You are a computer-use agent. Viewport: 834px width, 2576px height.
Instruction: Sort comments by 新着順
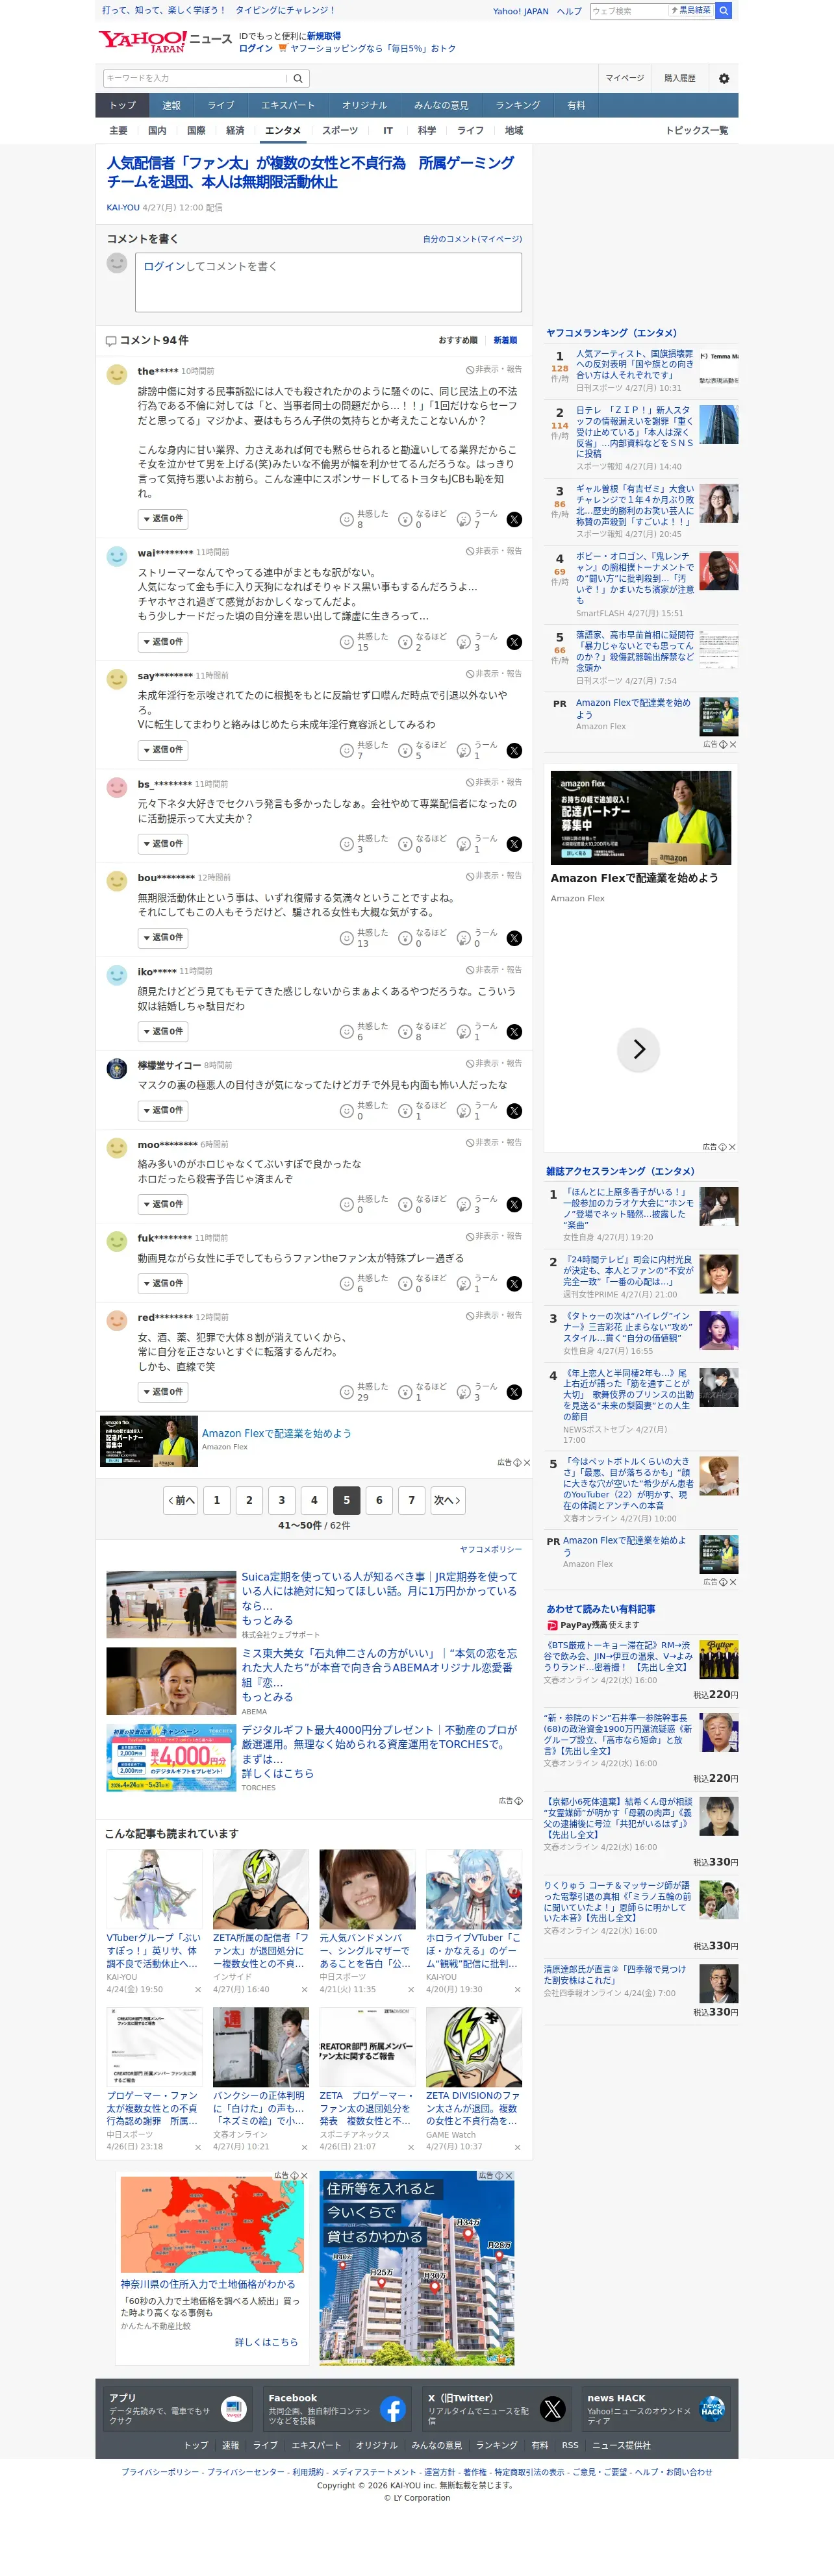pos(505,340)
